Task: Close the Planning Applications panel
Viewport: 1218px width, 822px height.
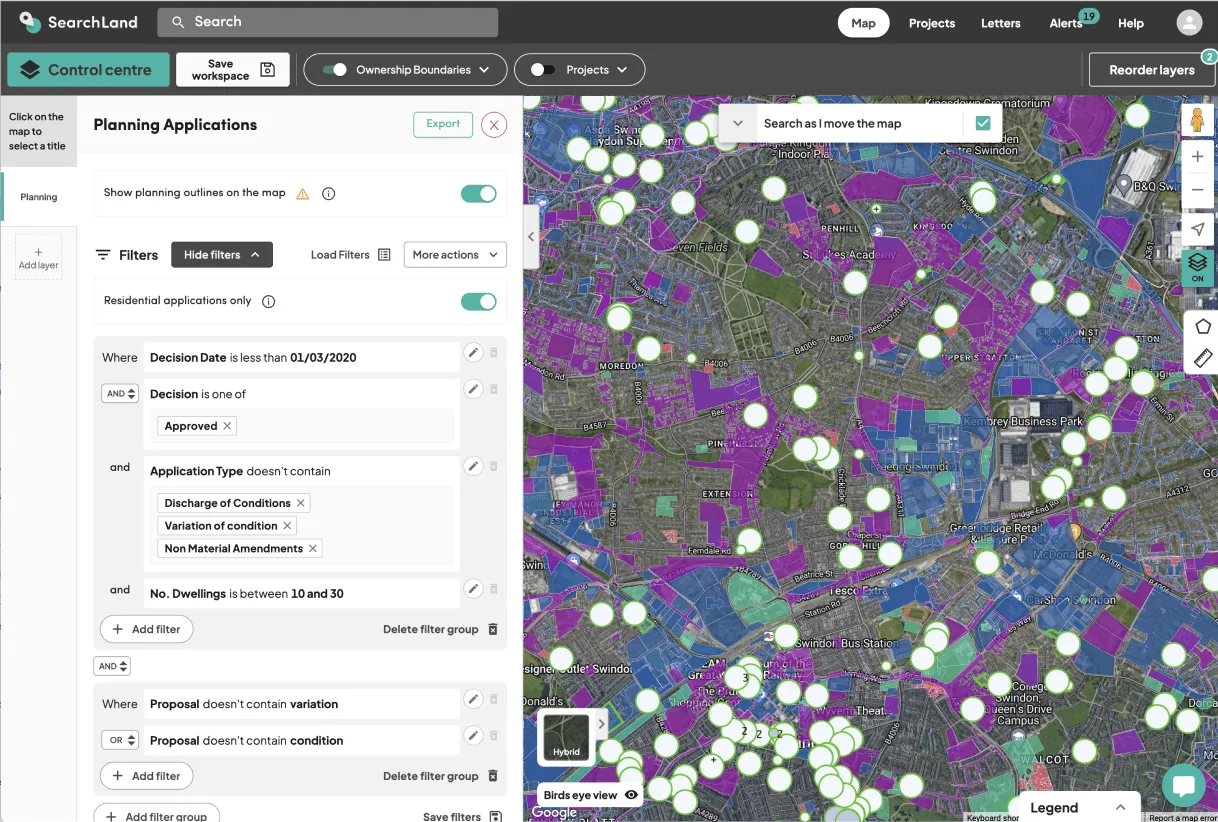Action: point(493,125)
